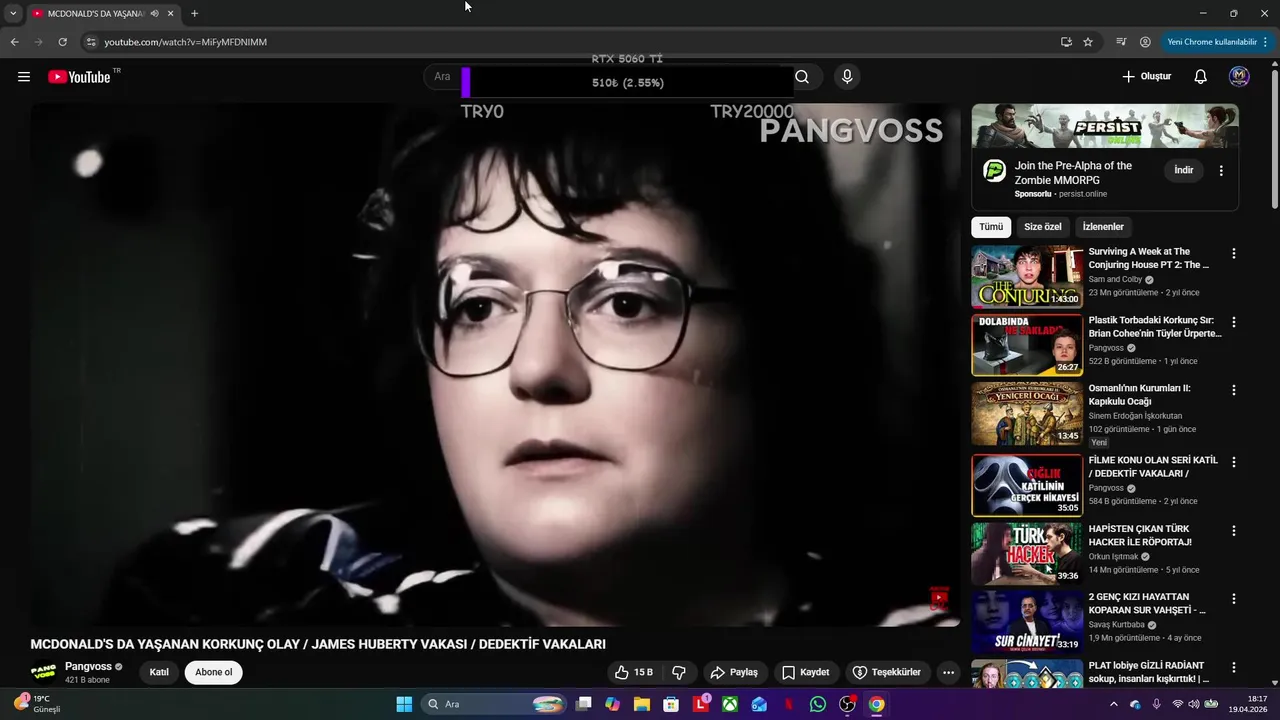Open options for Osmanlı'nın Kurumları II
The image size is (1280, 720).
coord(1233,390)
